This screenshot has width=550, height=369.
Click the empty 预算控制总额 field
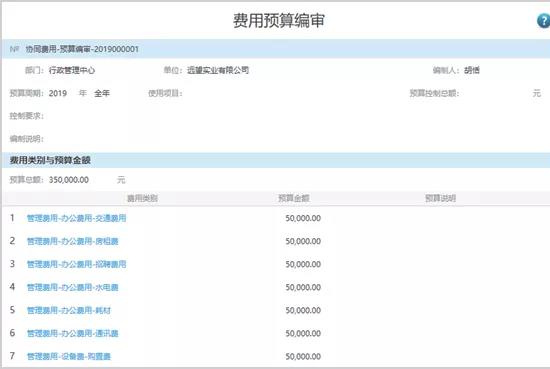(495, 93)
